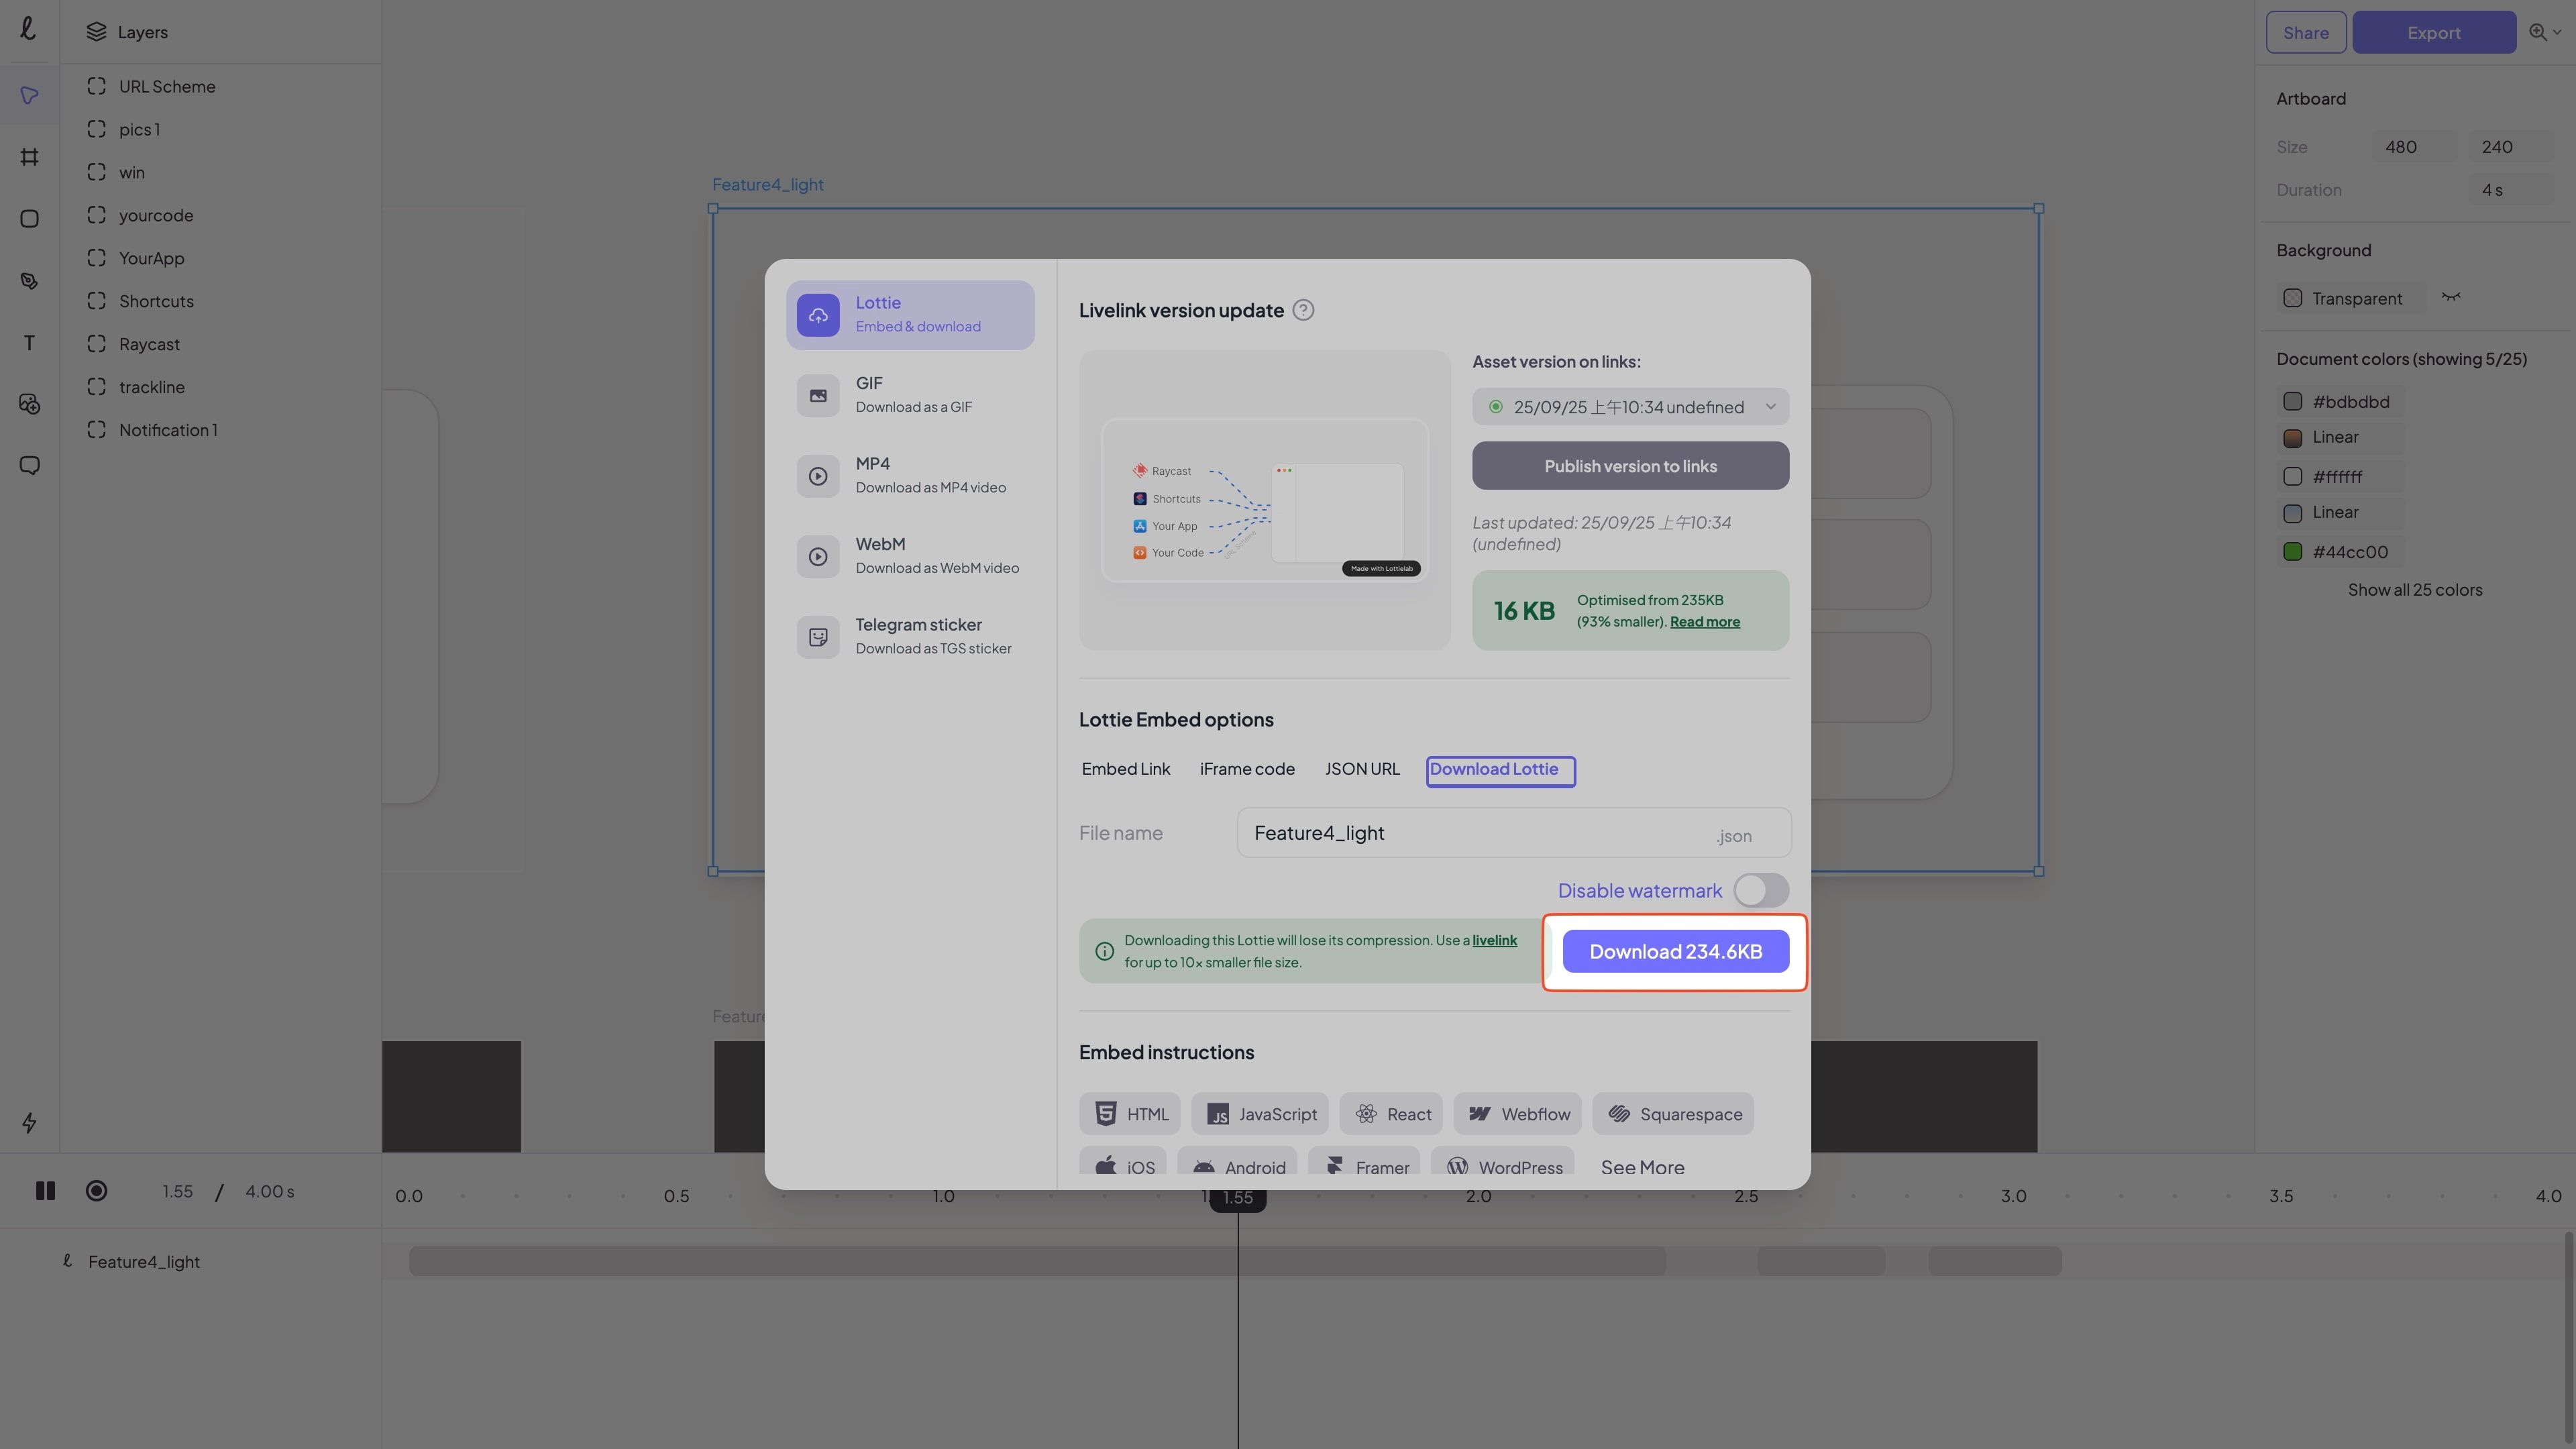The image size is (2576, 1449).
Task: Open the zoom level dropdown
Action: pyautogui.click(x=2545, y=32)
